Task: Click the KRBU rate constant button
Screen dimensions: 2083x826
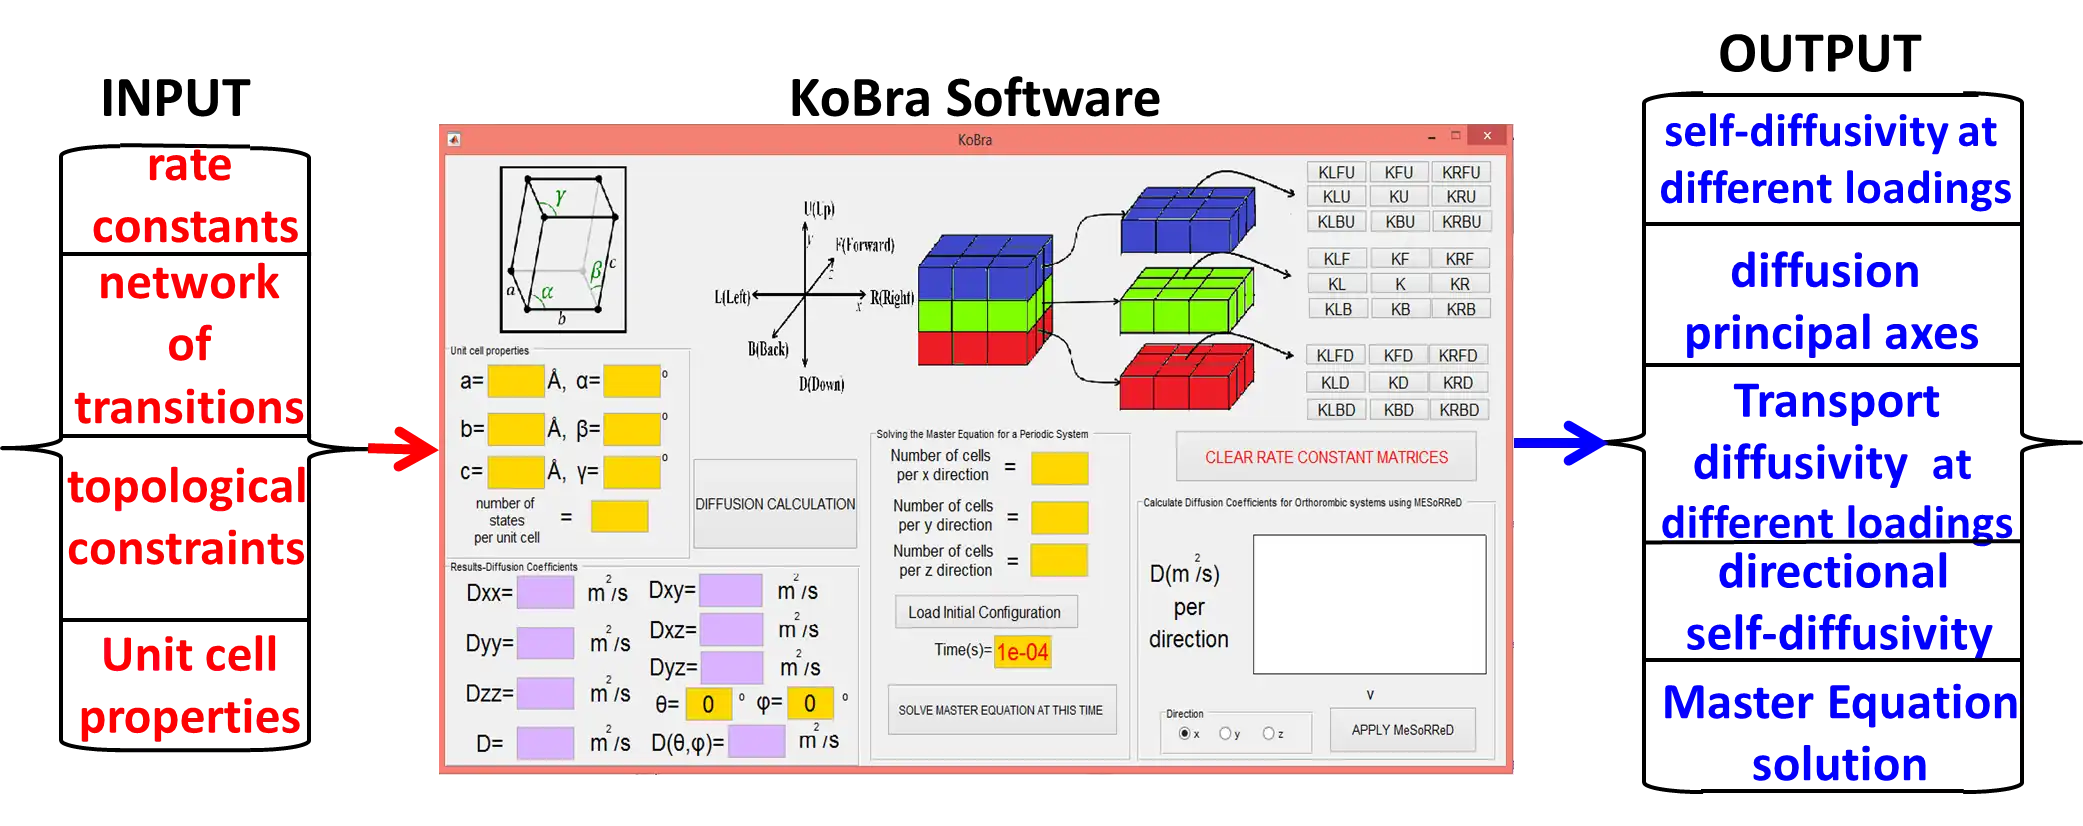Action: point(1461,222)
